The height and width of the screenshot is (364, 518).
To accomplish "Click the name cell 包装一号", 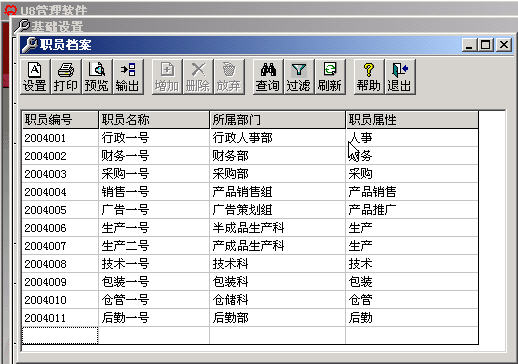I will pyautogui.click(x=154, y=282).
